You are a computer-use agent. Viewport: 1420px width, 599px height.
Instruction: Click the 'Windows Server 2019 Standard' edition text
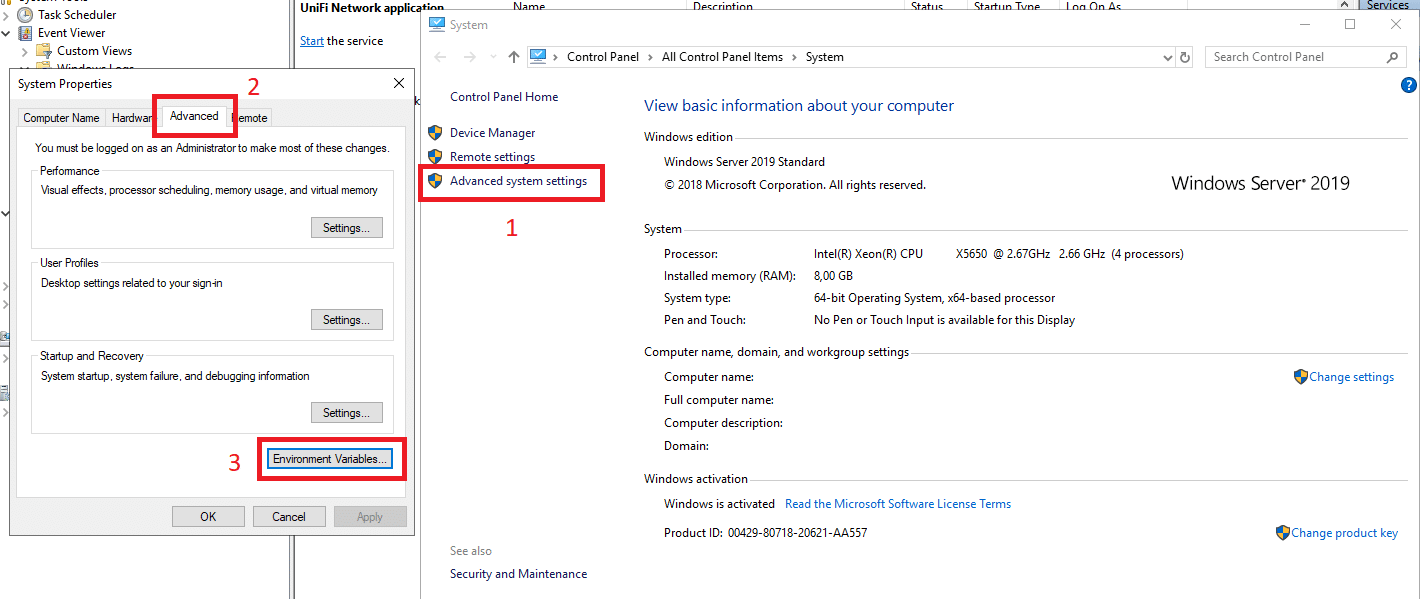744,162
